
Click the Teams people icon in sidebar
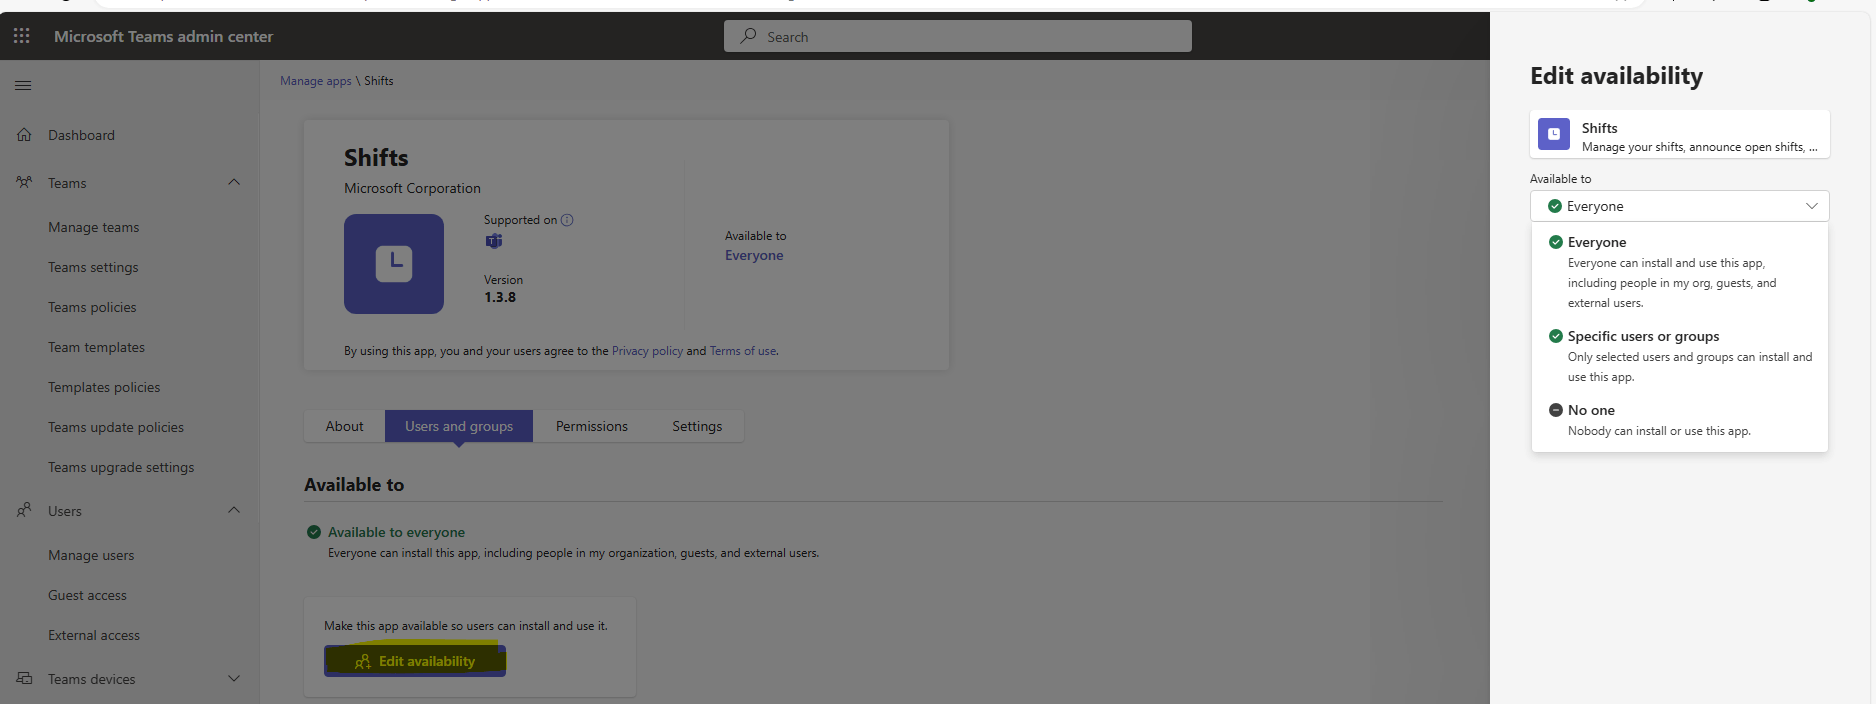(x=24, y=183)
